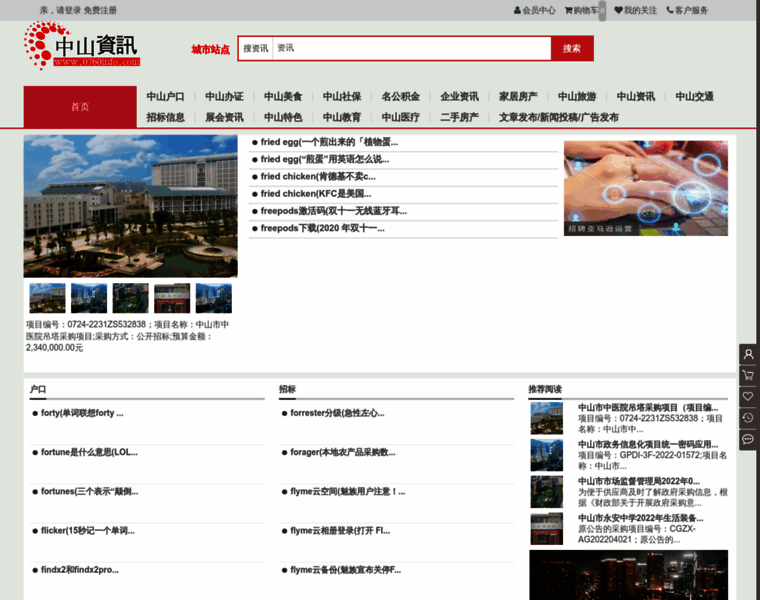This screenshot has height=600, width=760.
Task: Open the findx2和findx2pro article
Action: point(79,570)
